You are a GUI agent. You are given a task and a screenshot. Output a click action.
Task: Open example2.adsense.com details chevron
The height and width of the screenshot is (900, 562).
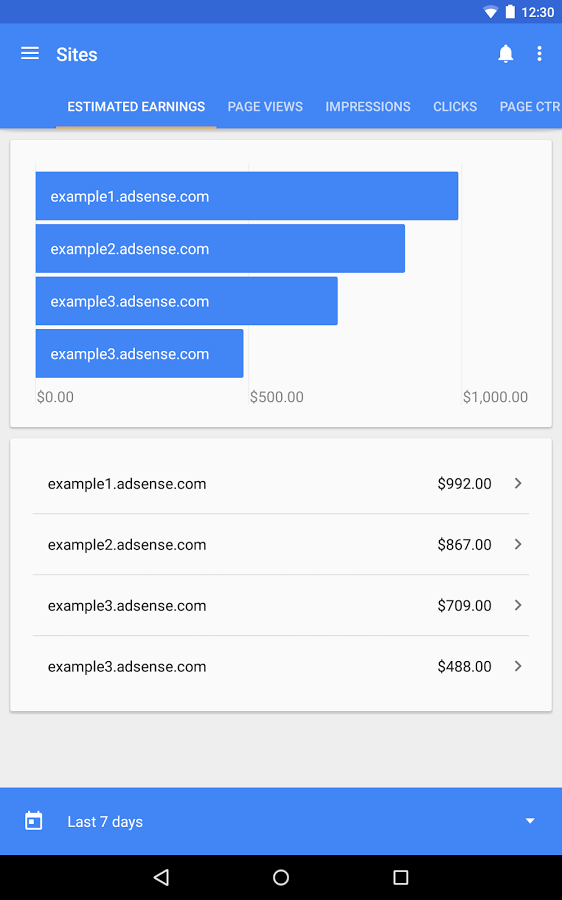point(518,544)
